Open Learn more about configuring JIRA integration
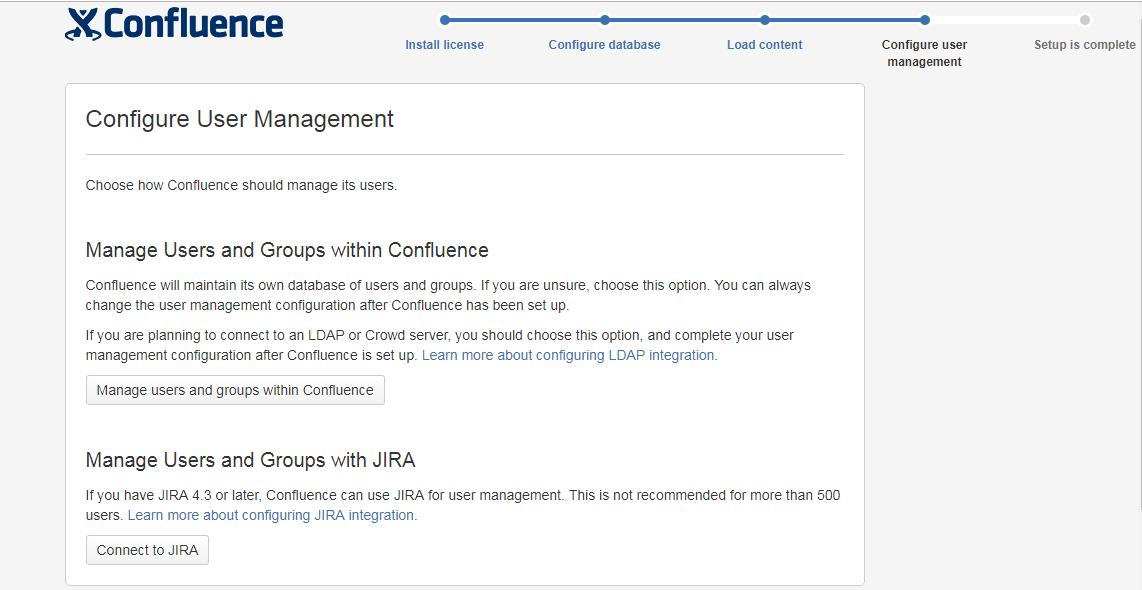Image resolution: width=1142 pixels, height=590 pixels. click(x=271, y=515)
